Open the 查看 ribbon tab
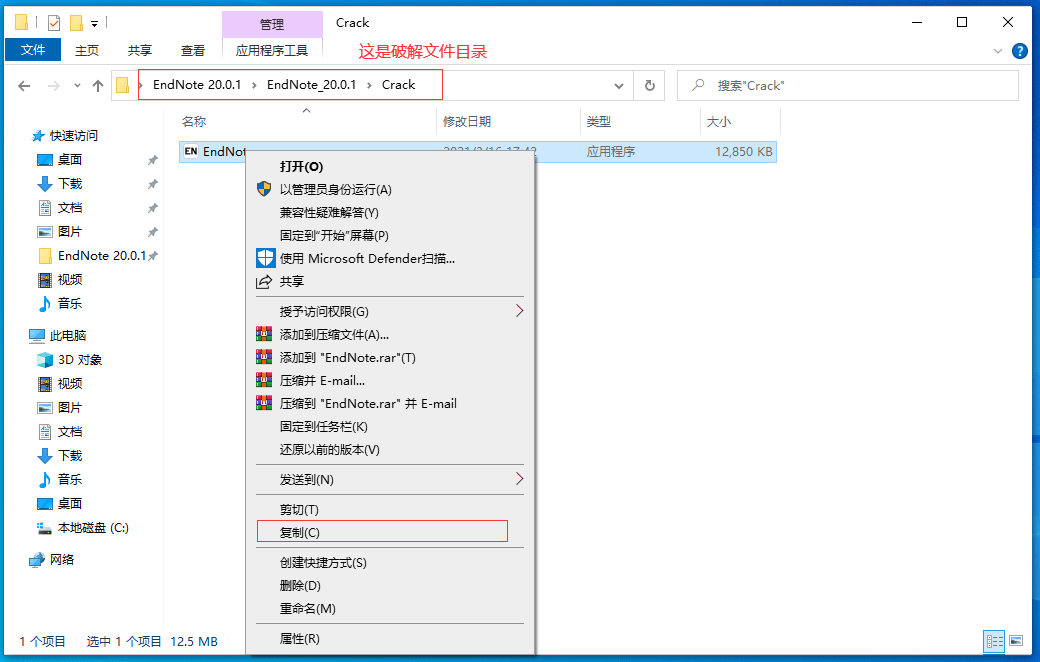This screenshot has height=662, width=1040. click(x=193, y=50)
